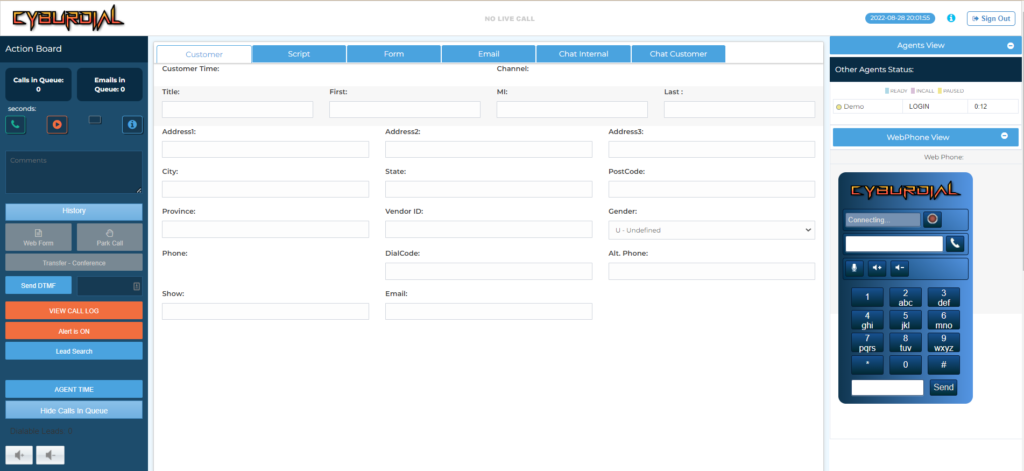Click the webphone volume down icon

(900, 267)
